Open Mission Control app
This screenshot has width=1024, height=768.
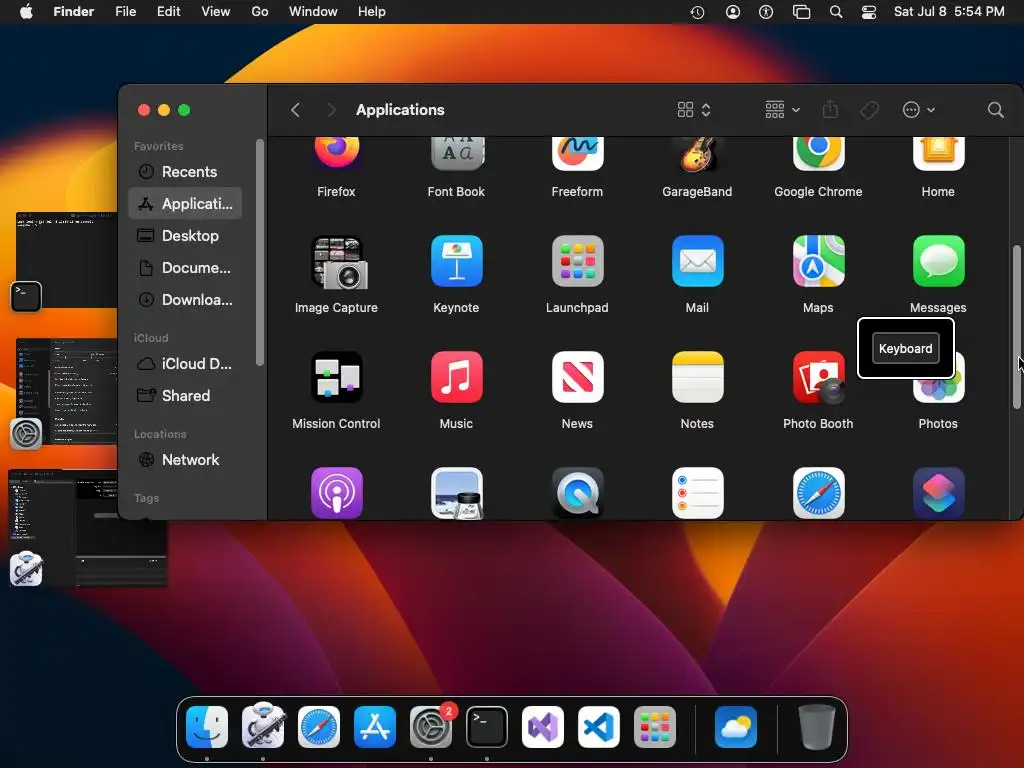(336, 377)
